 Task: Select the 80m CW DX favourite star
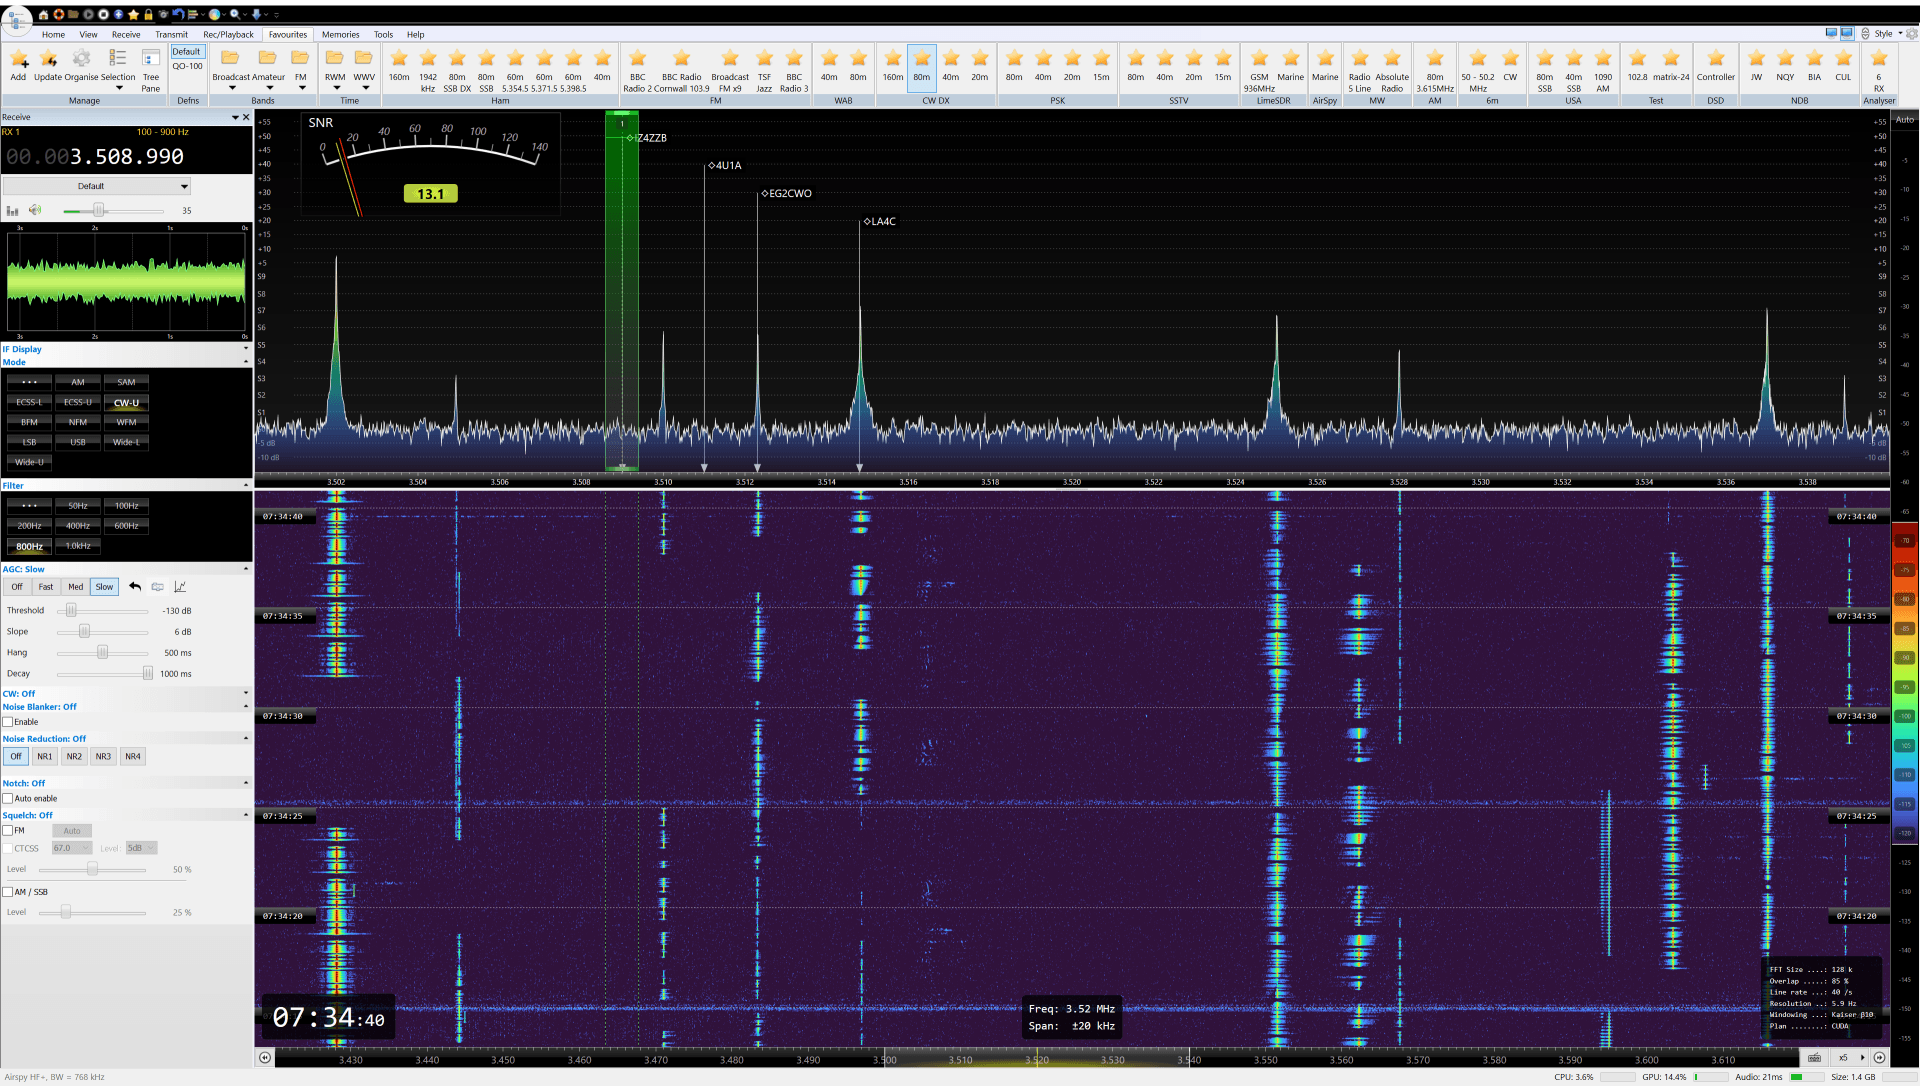click(x=921, y=59)
